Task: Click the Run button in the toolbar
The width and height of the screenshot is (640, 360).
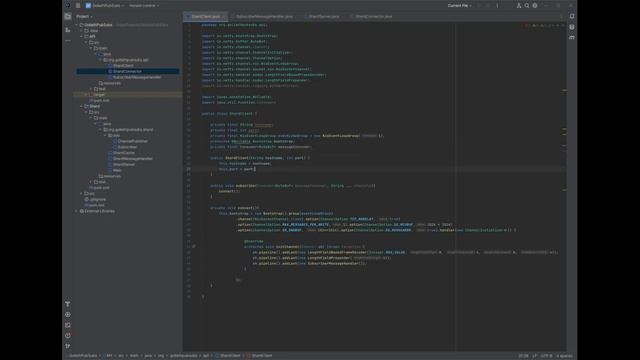Action: [x=480, y=6]
